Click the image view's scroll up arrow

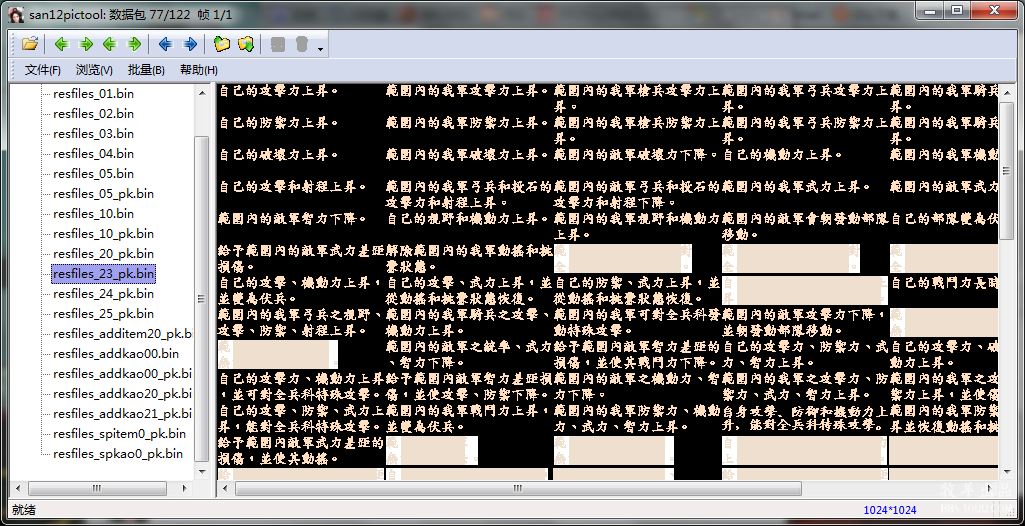pyautogui.click(x=1007, y=91)
